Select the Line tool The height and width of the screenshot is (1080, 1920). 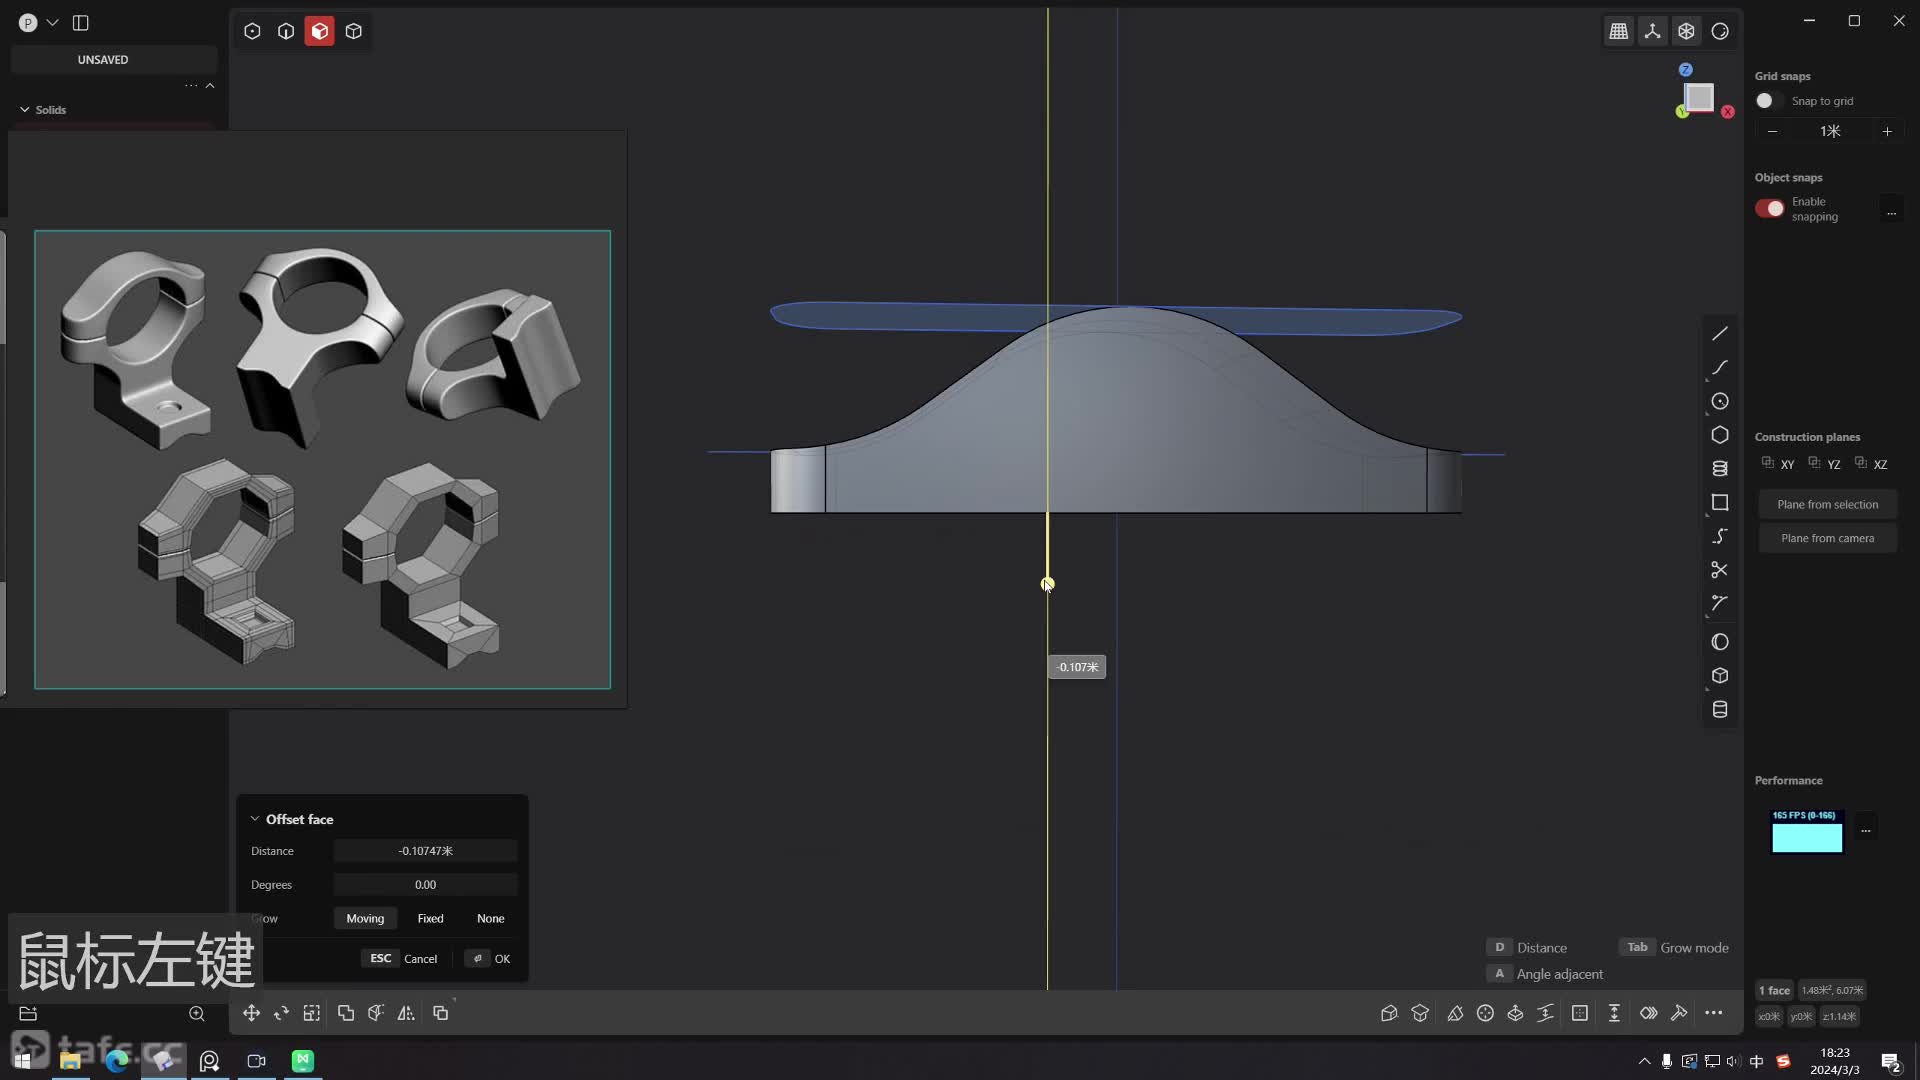point(1720,334)
